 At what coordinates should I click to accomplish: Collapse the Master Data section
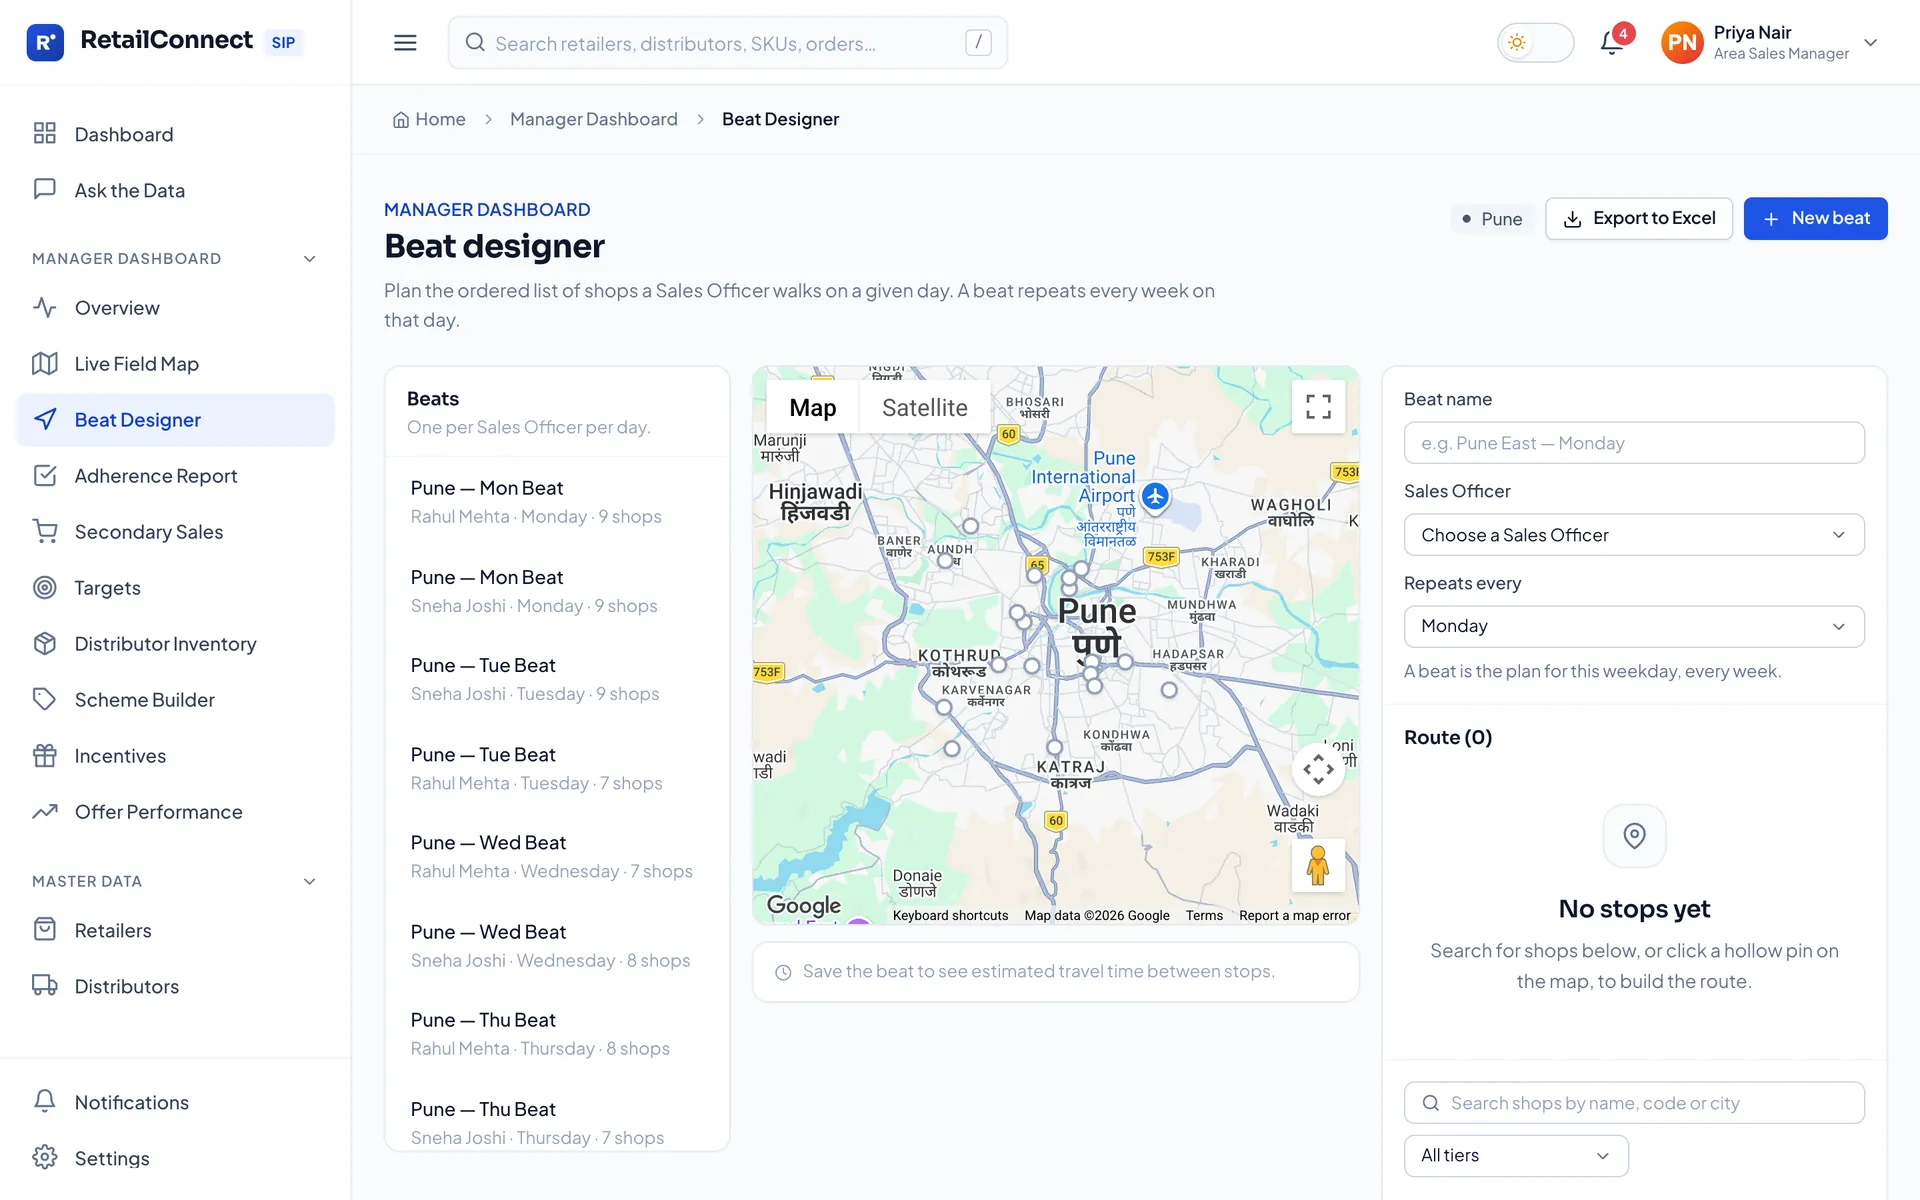tap(310, 882)
